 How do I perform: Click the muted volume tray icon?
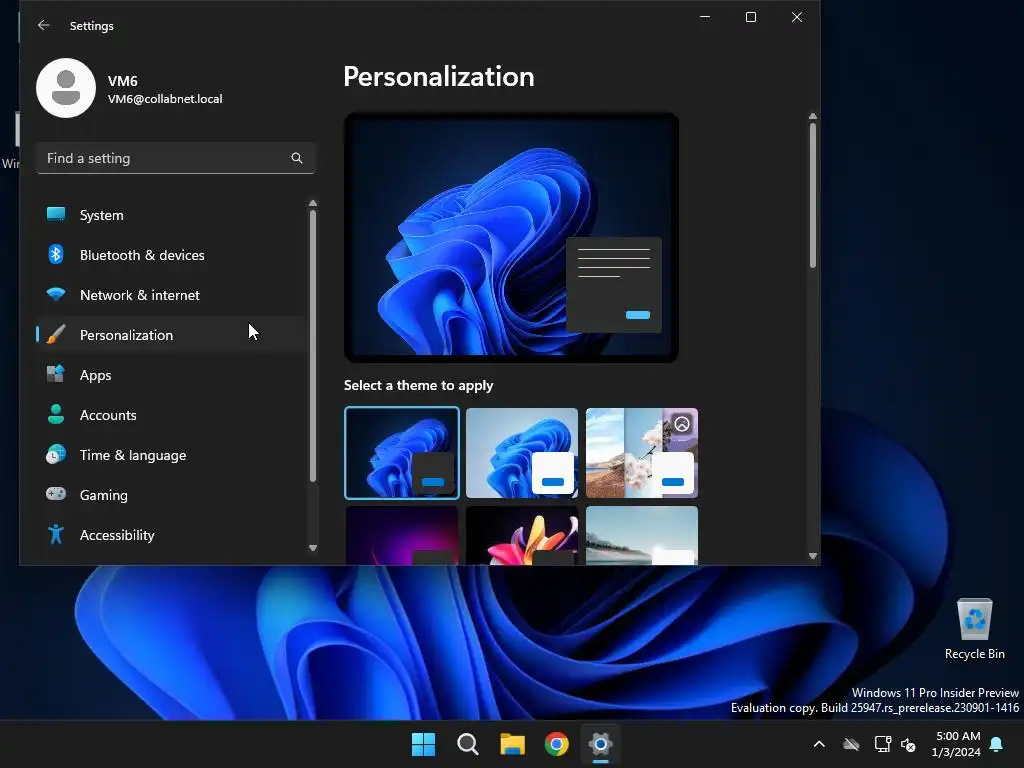point(908,744)
